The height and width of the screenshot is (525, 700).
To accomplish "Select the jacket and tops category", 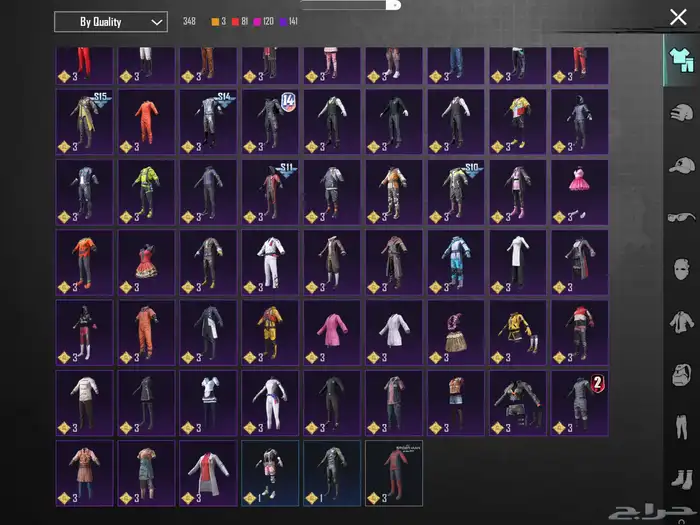I will tap(681, 322).
